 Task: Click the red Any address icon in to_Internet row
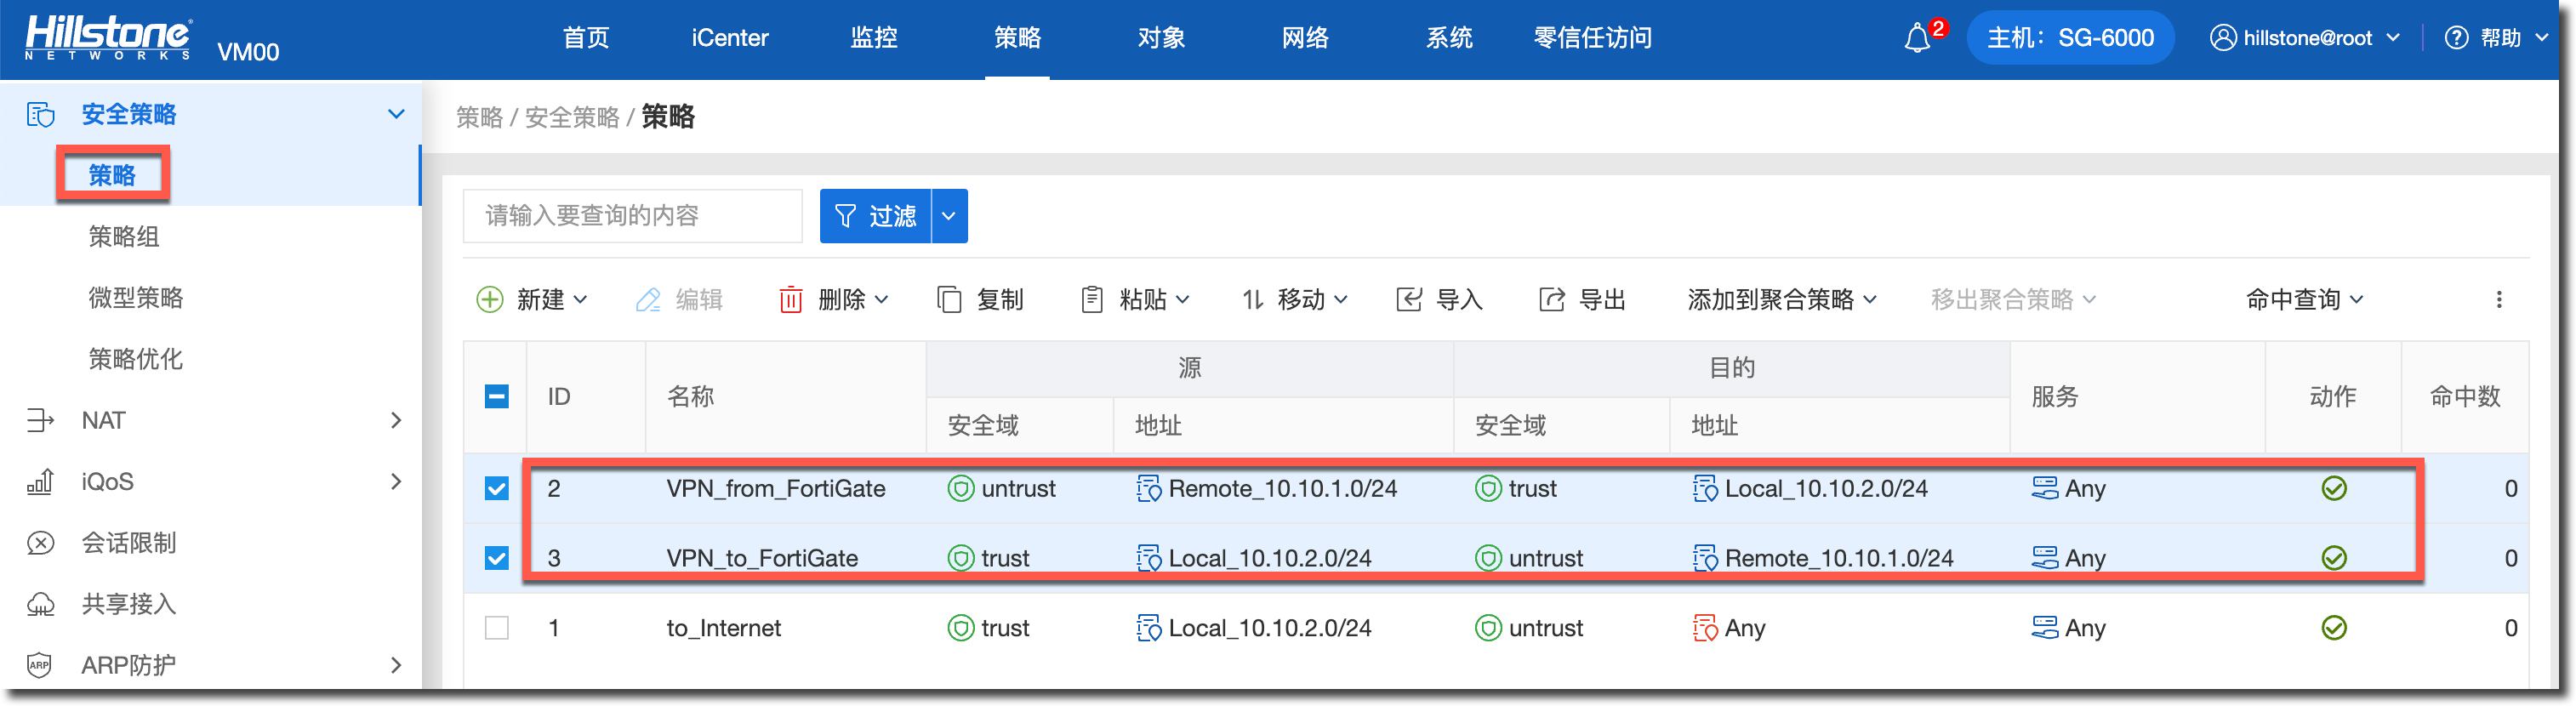pos(1705,628)
